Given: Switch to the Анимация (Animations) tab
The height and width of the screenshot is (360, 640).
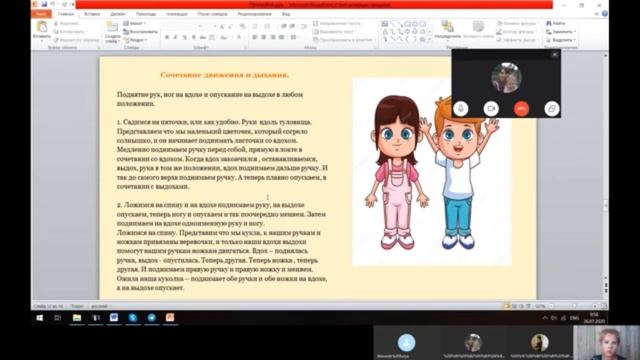Looking at the screenshot, I should click(177, 14).
